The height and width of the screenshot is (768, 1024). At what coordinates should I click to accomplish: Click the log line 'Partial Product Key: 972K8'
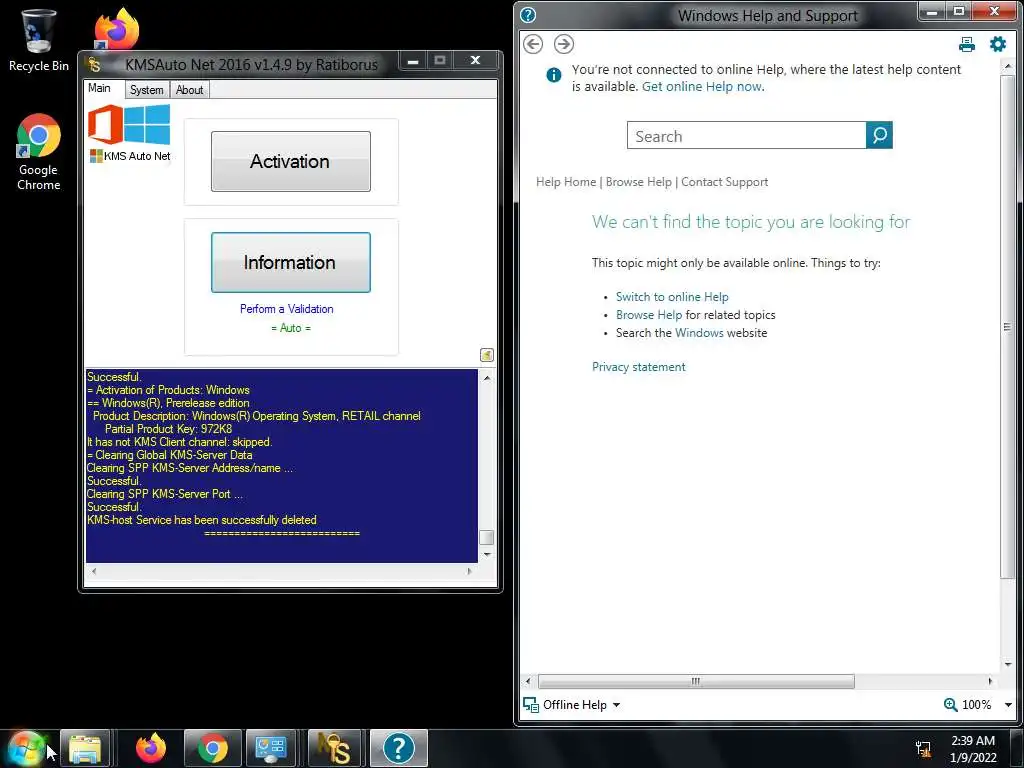168,429
